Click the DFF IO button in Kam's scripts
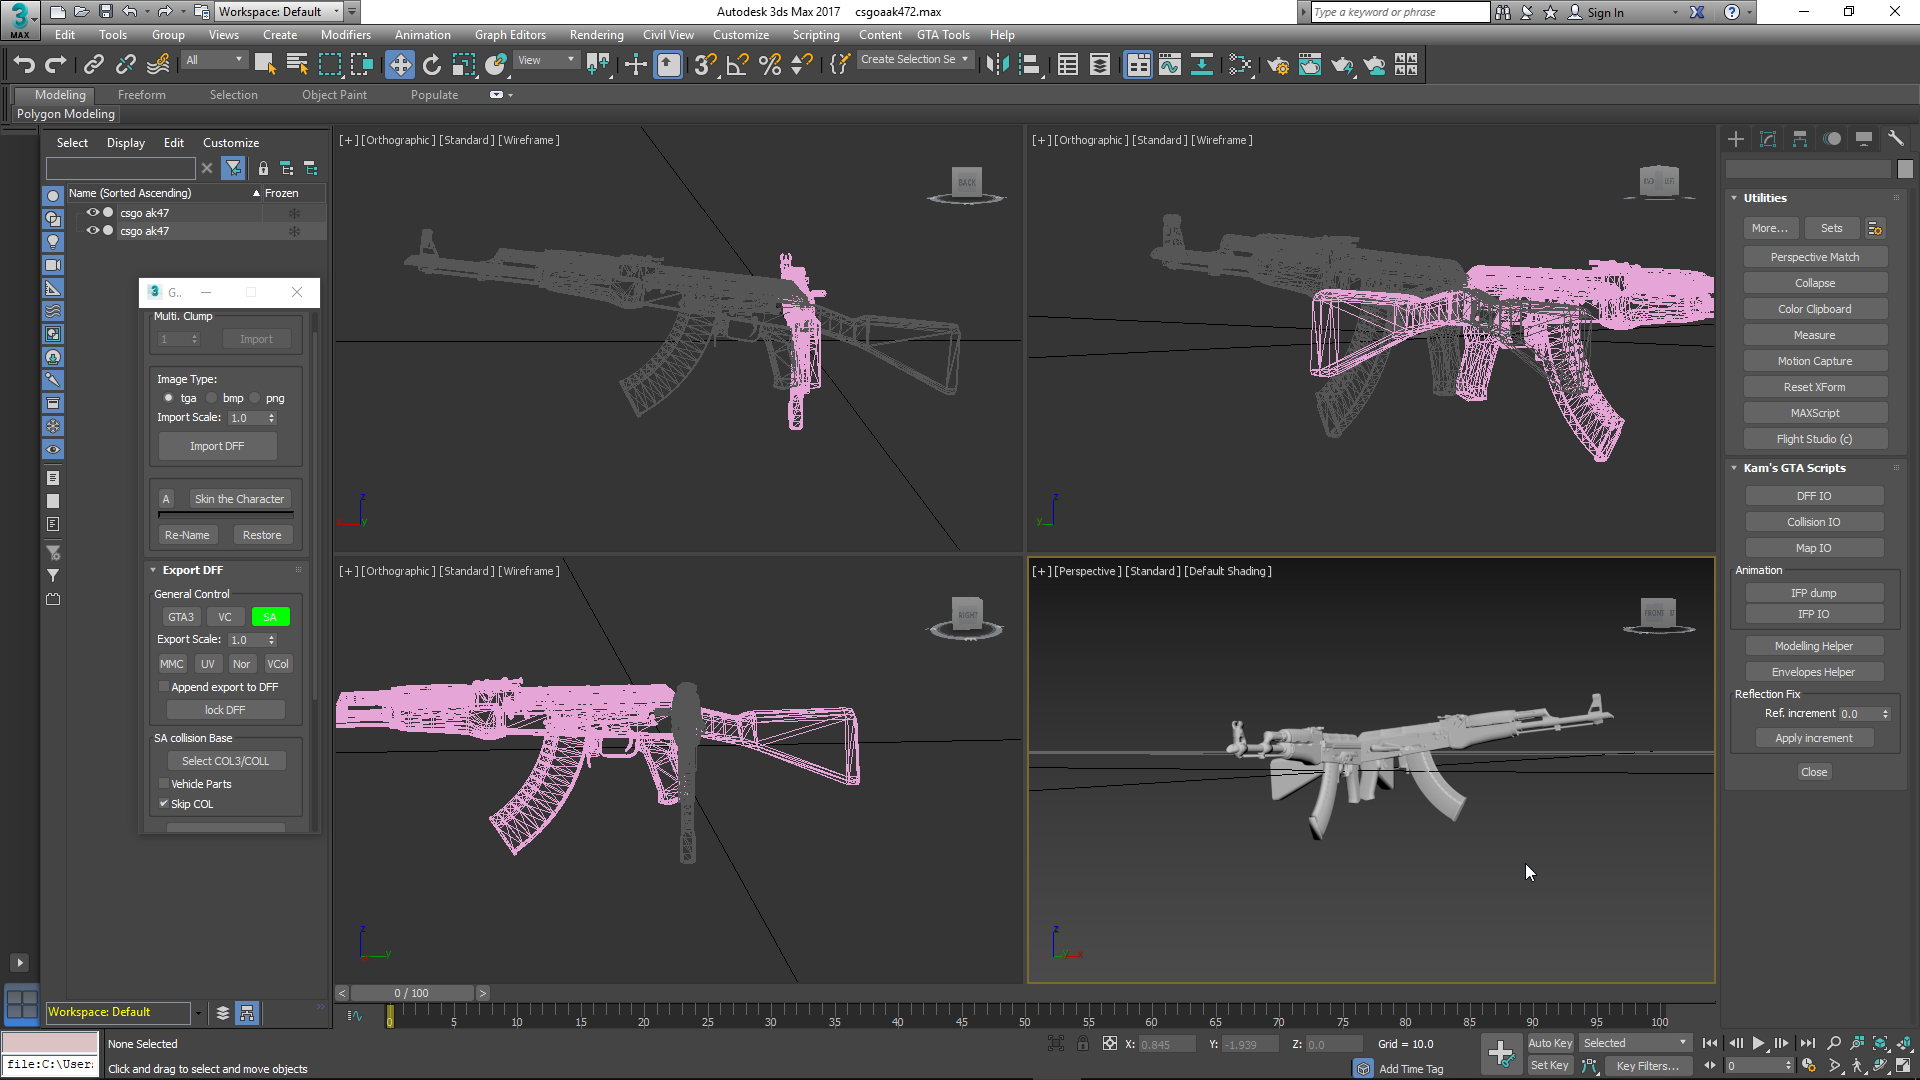Image resolution: width=1920 pixels, height=1080 pixels. [x=1813, y=495]
